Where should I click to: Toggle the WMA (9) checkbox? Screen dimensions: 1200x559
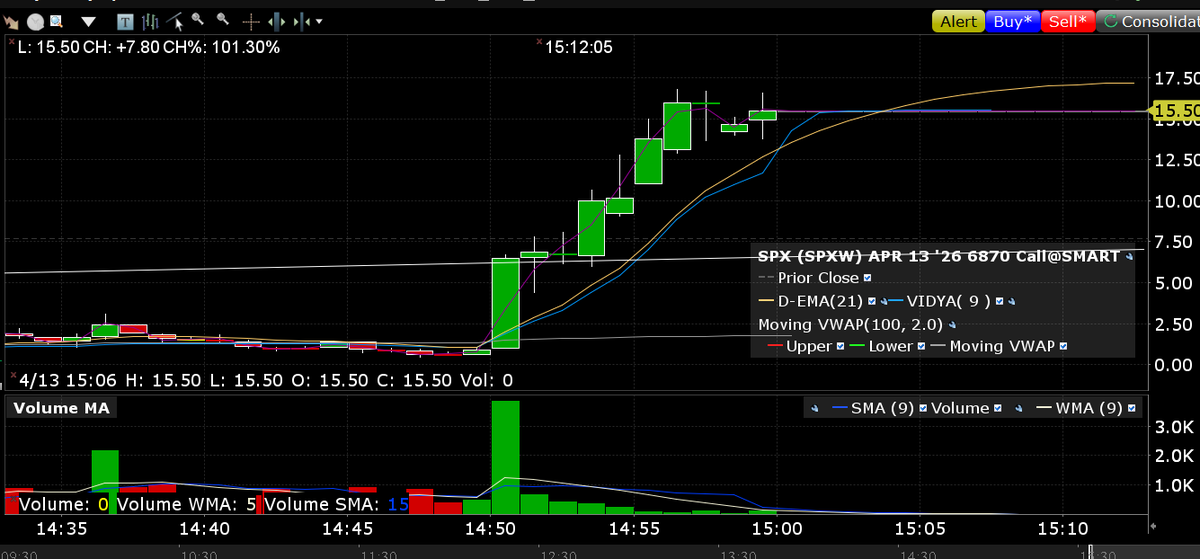[1131, 408]
